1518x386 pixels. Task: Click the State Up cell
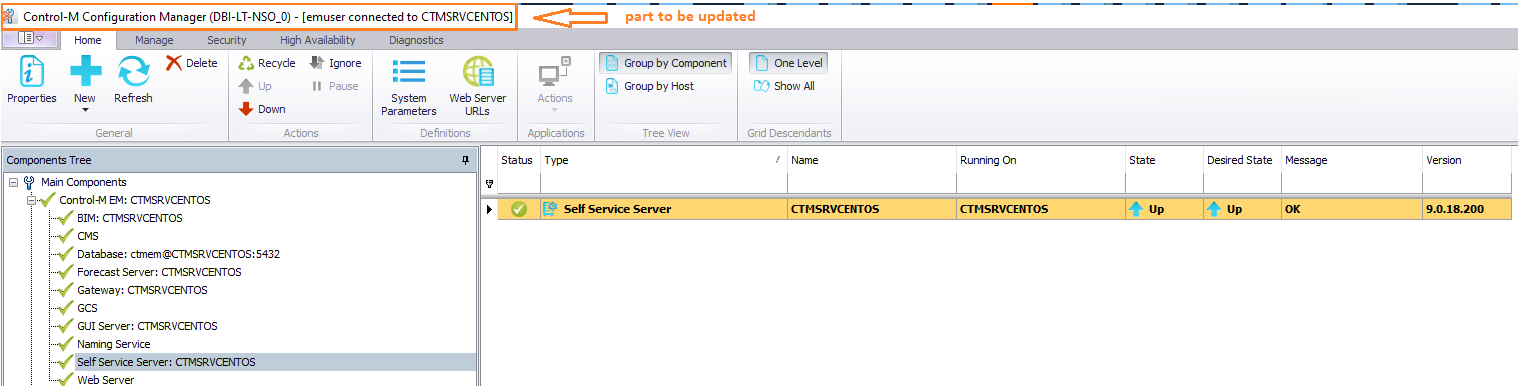pyautogui.click(x=1164, y=209)
